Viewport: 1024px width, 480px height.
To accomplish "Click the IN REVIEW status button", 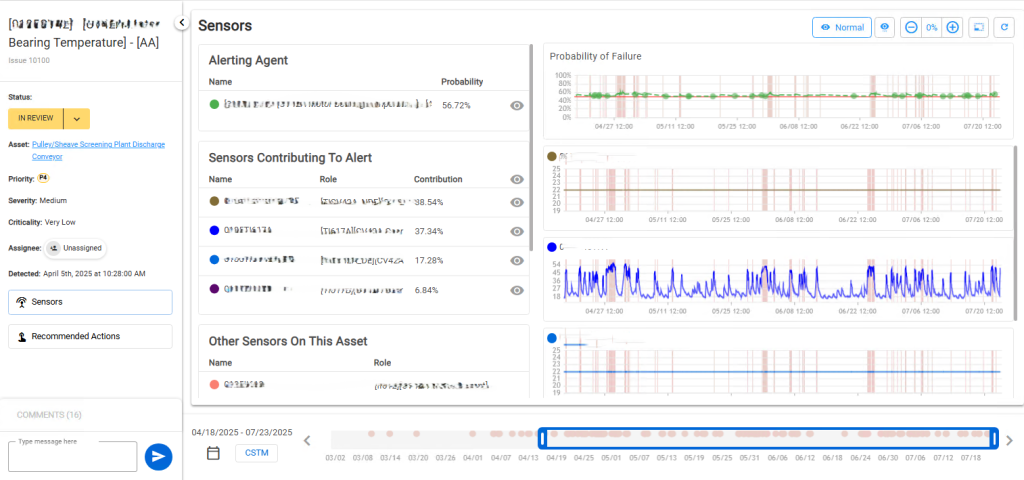I will coord(36,119).
